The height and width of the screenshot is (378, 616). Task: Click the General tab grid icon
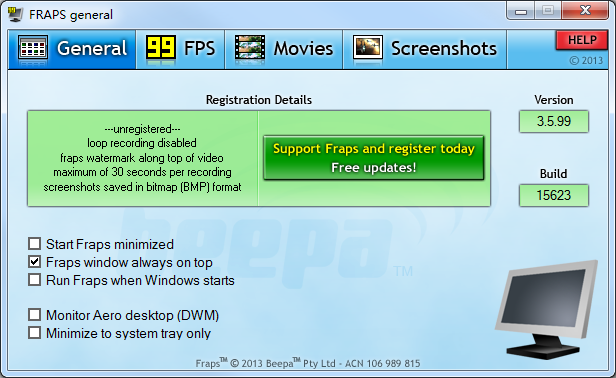coord(33,48)
